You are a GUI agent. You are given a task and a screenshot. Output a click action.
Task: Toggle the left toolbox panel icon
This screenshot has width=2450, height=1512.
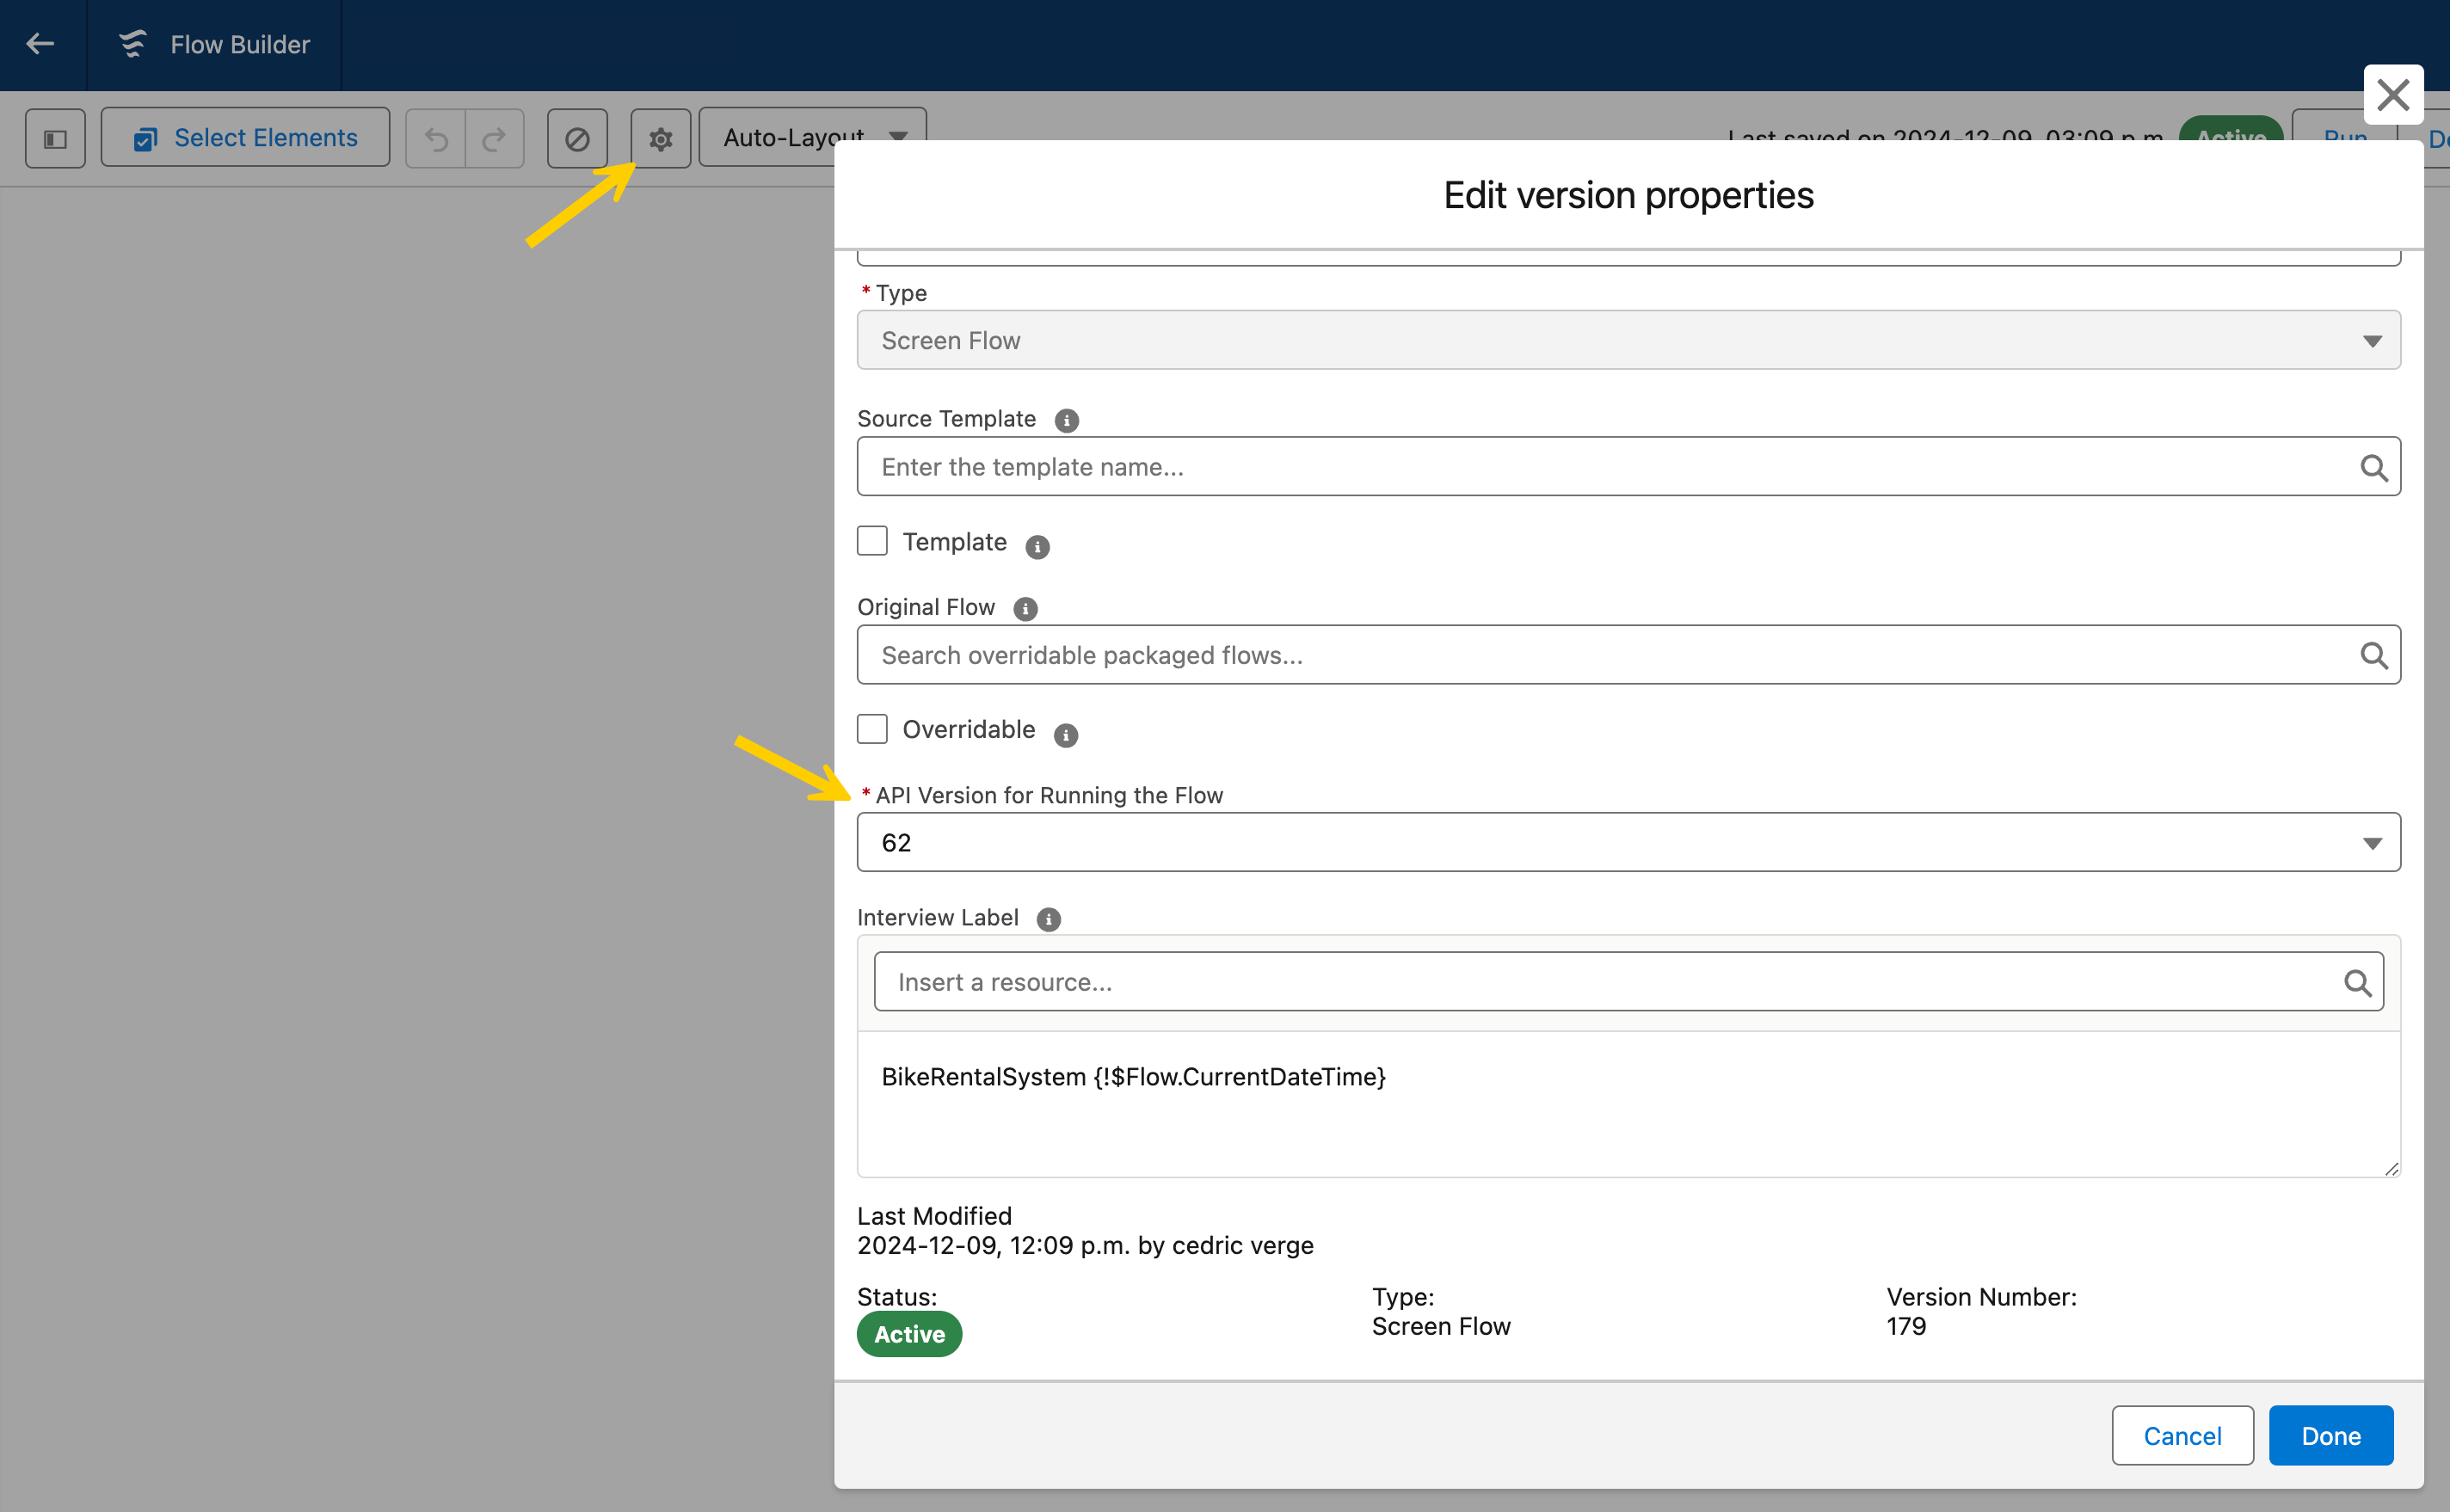55,138
